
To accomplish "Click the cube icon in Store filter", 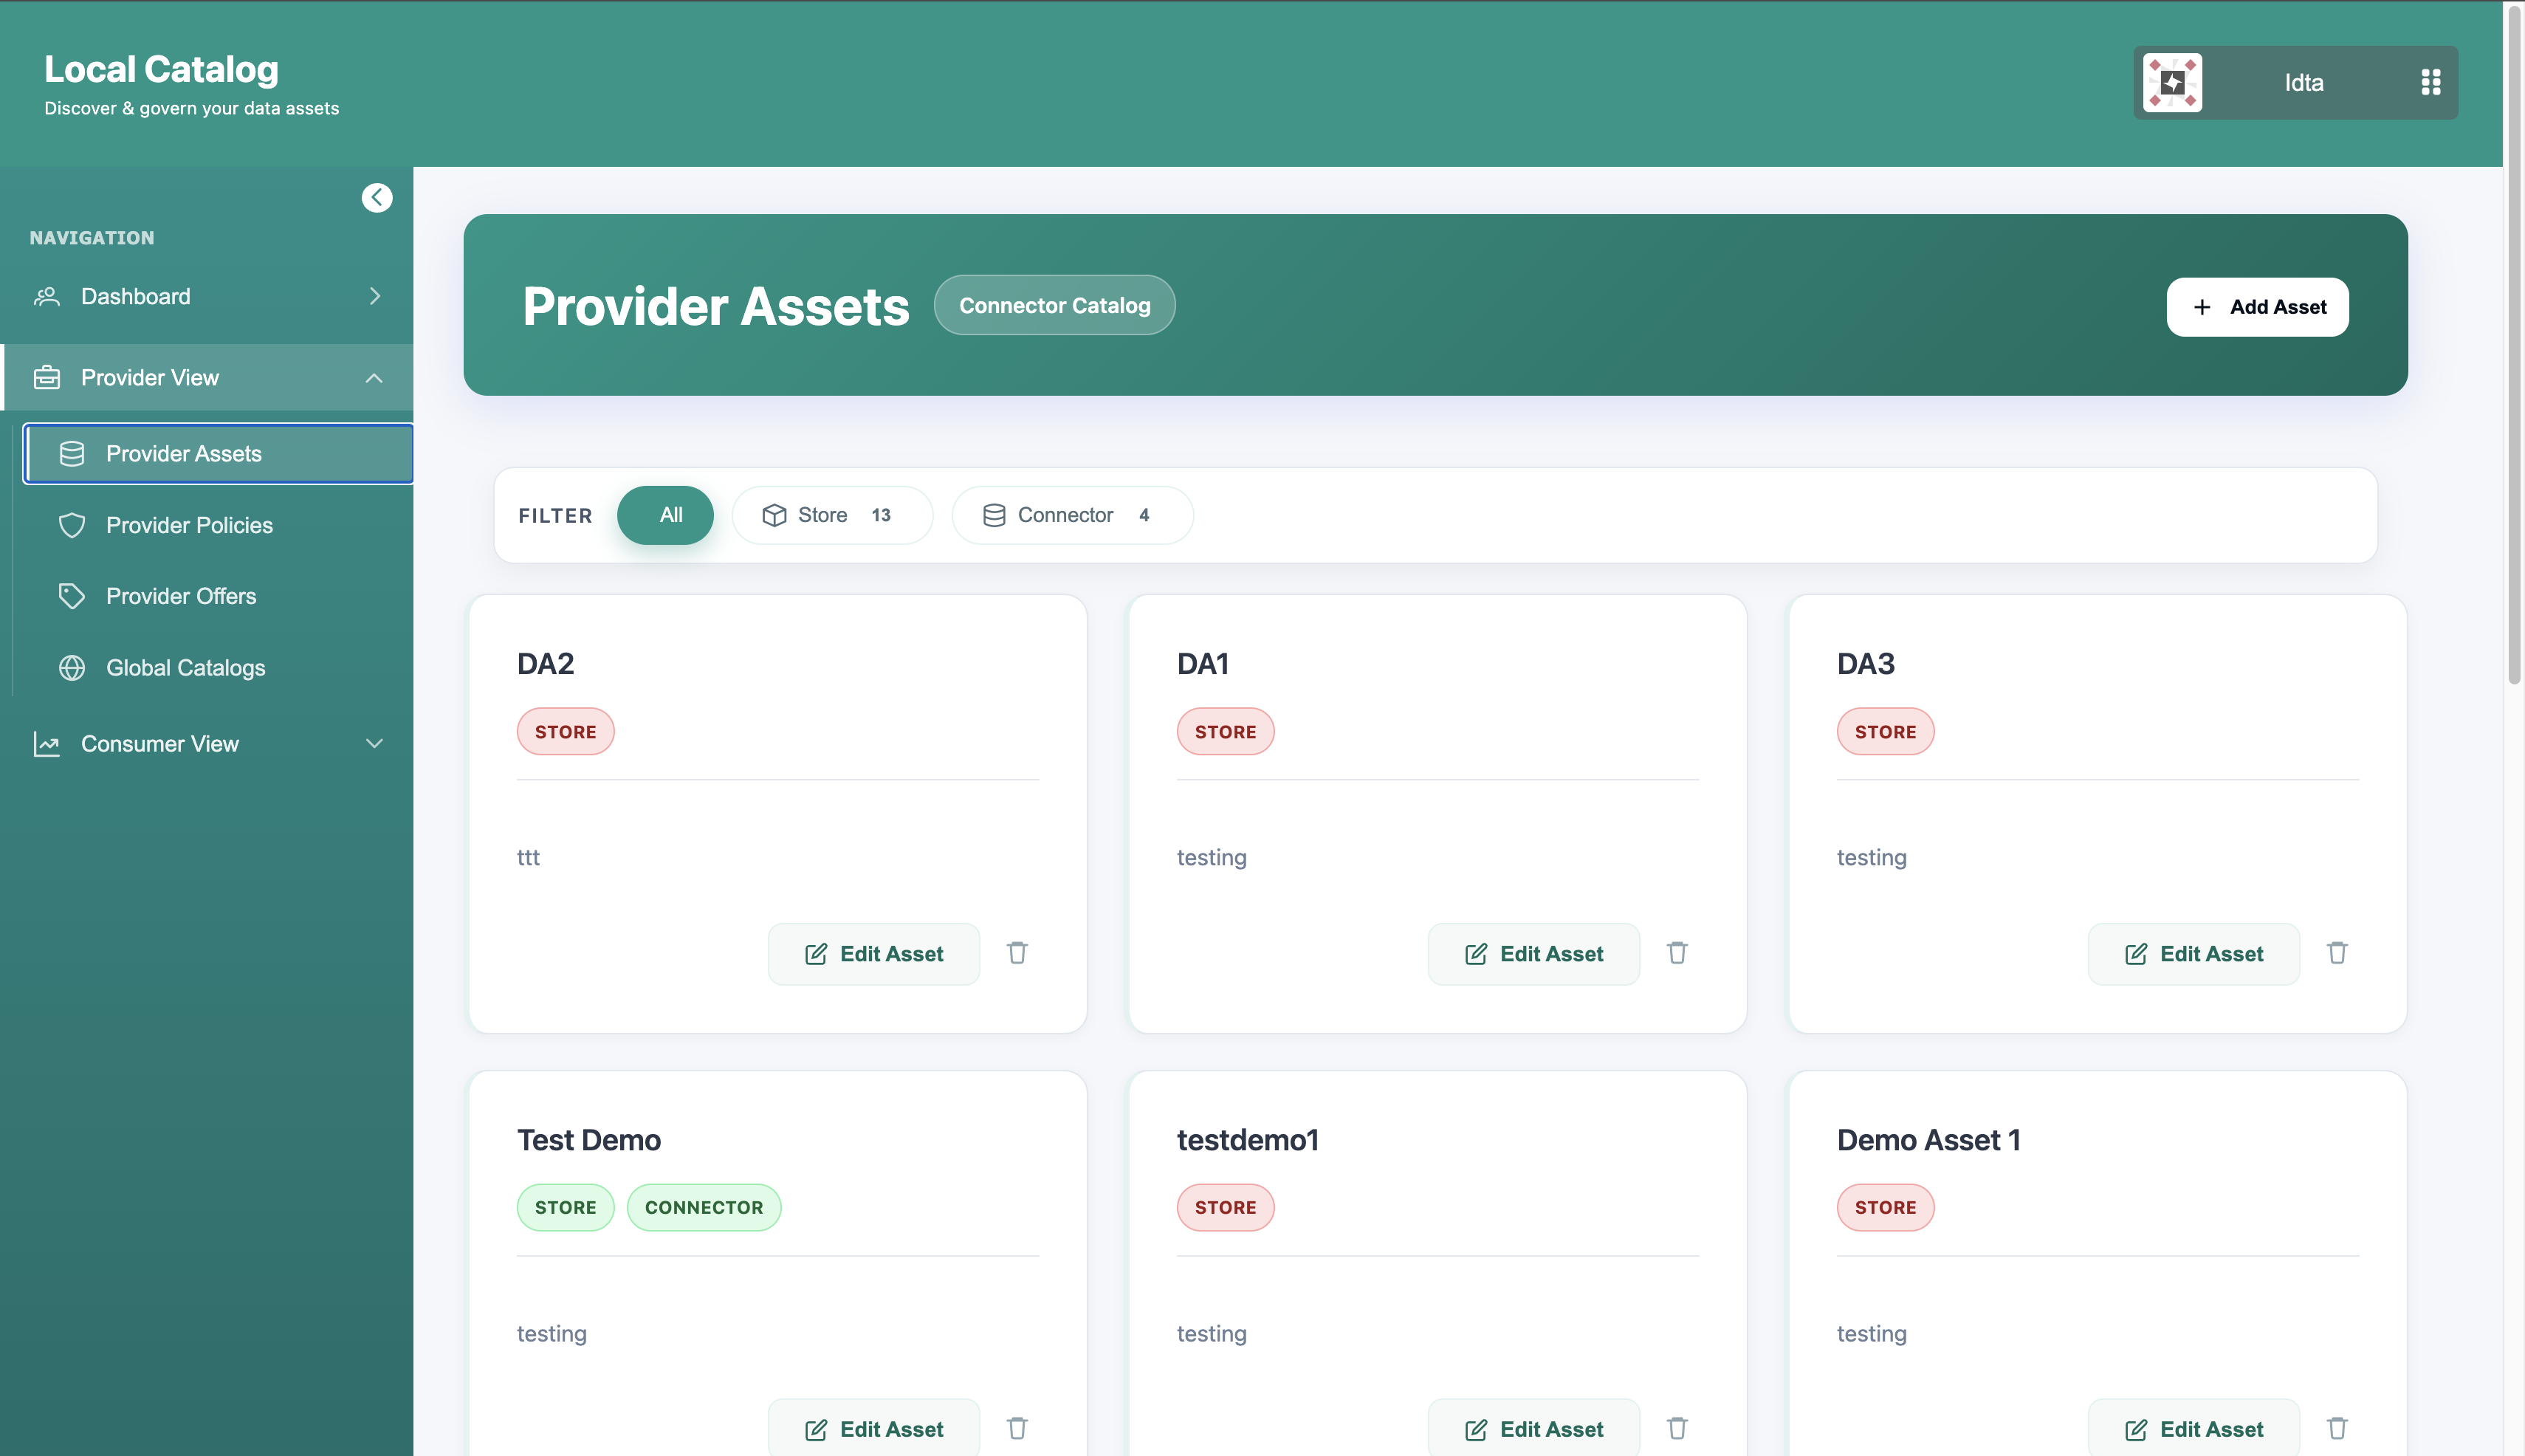I will pyautogui.click(x=774, y=515).
